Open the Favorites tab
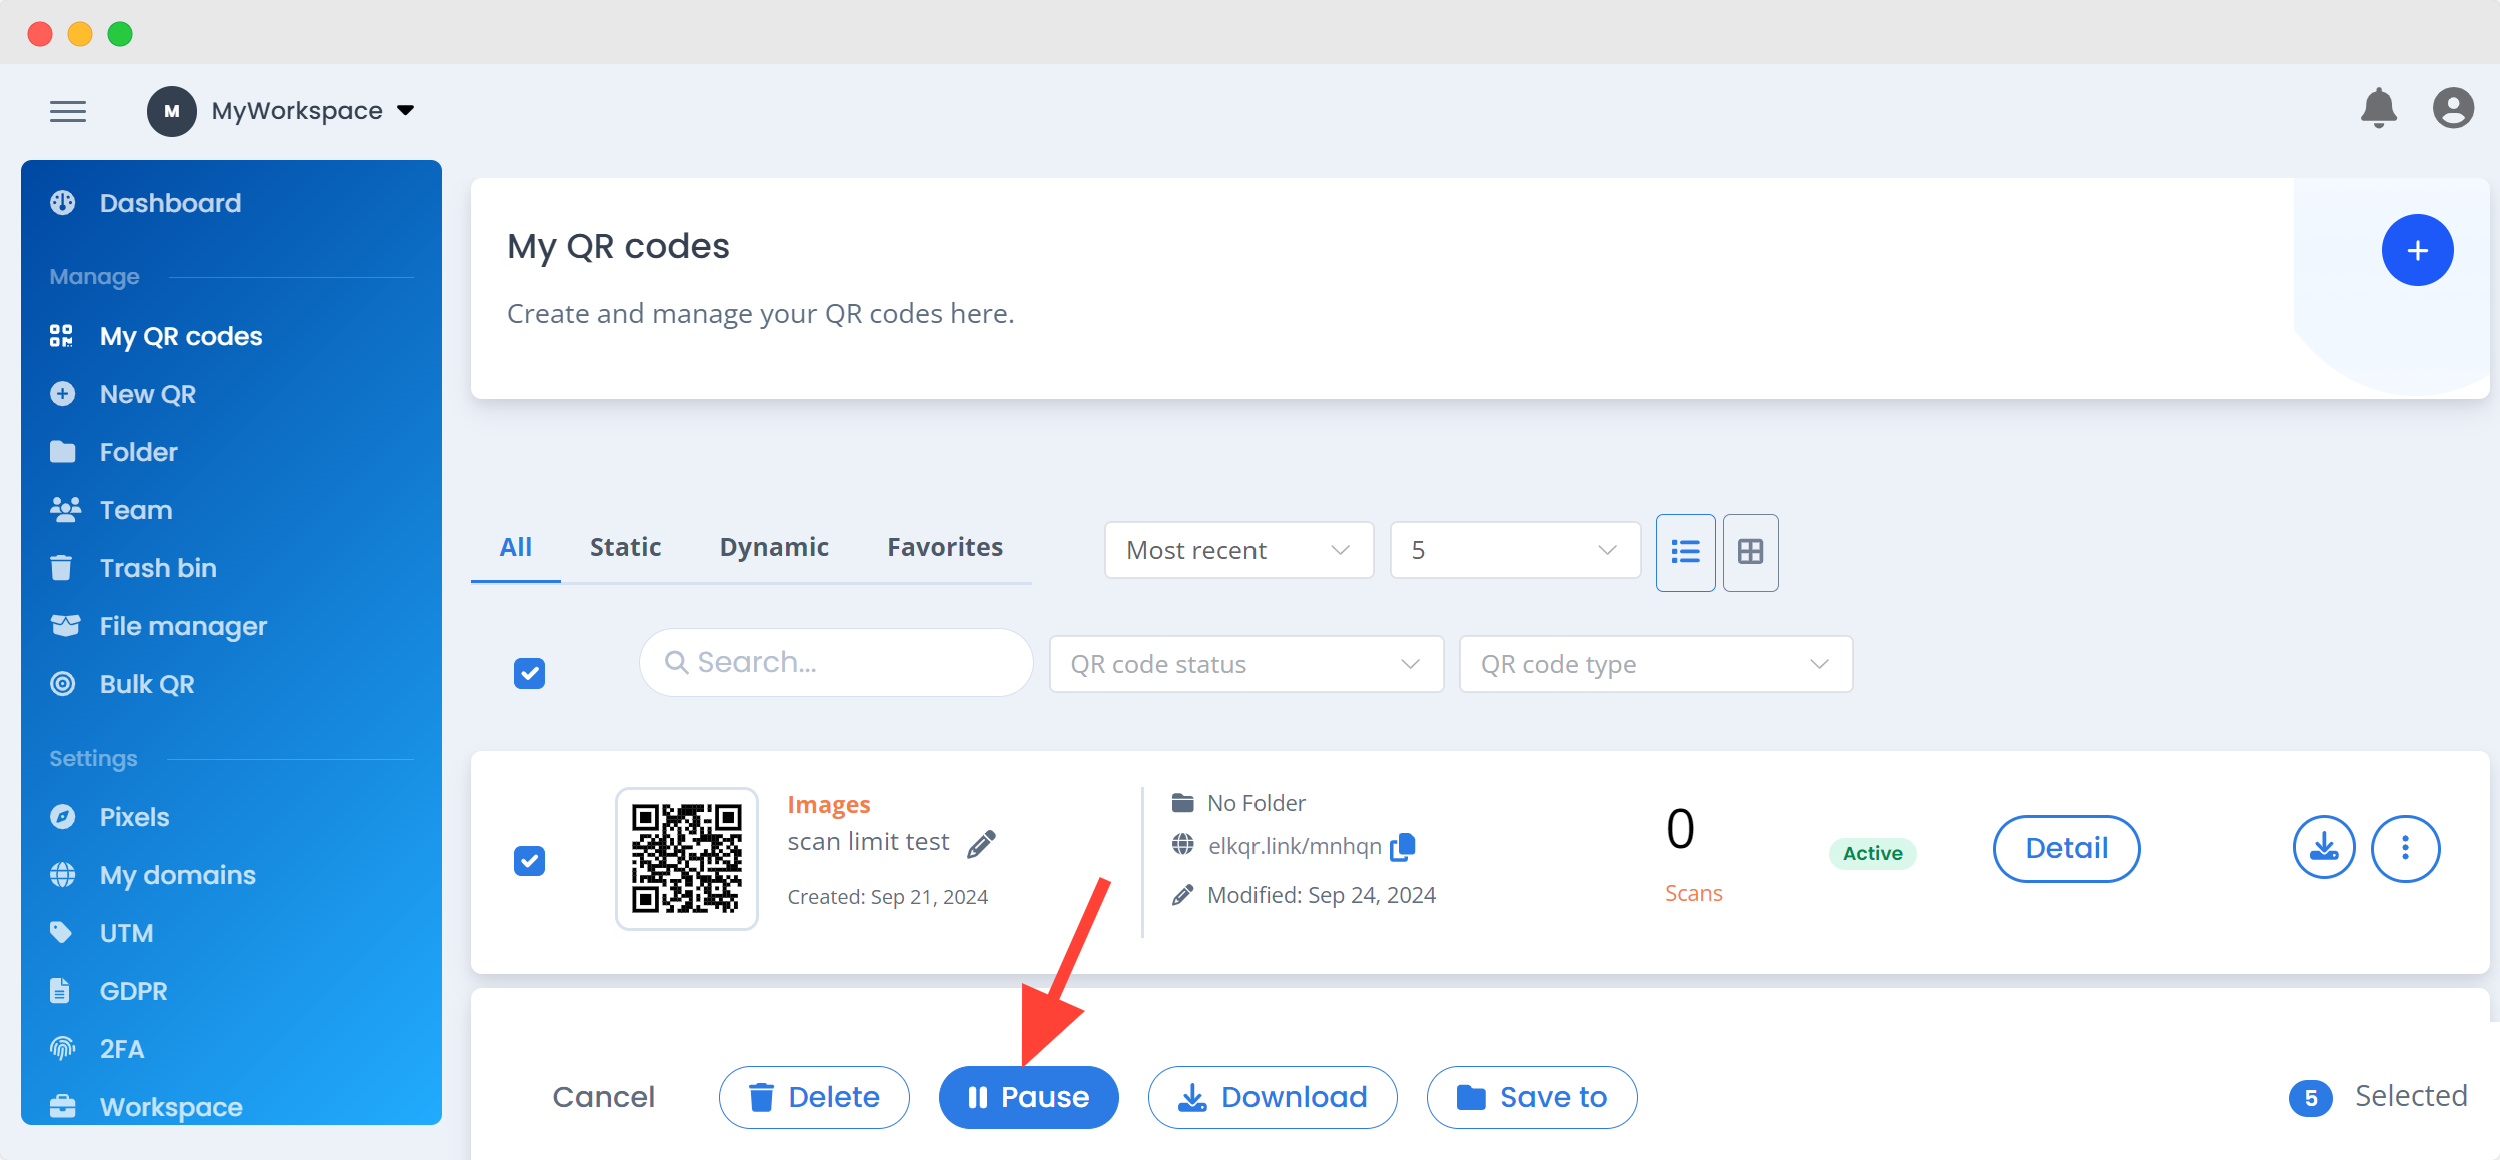2500x1160 pixels. pos(944,547)
